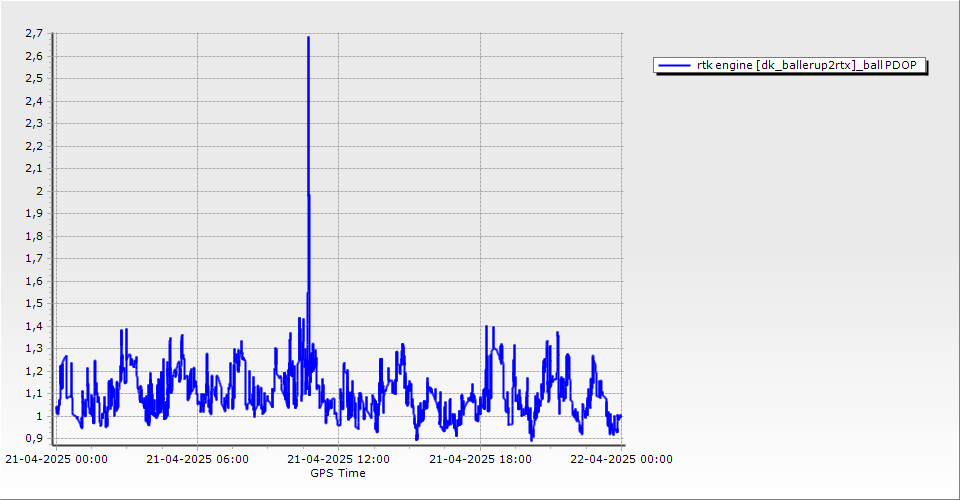Screen dimensions: 960x500
Task: Click the 21-04-2025 00:00 time label
Action: [x=56, y=459]
